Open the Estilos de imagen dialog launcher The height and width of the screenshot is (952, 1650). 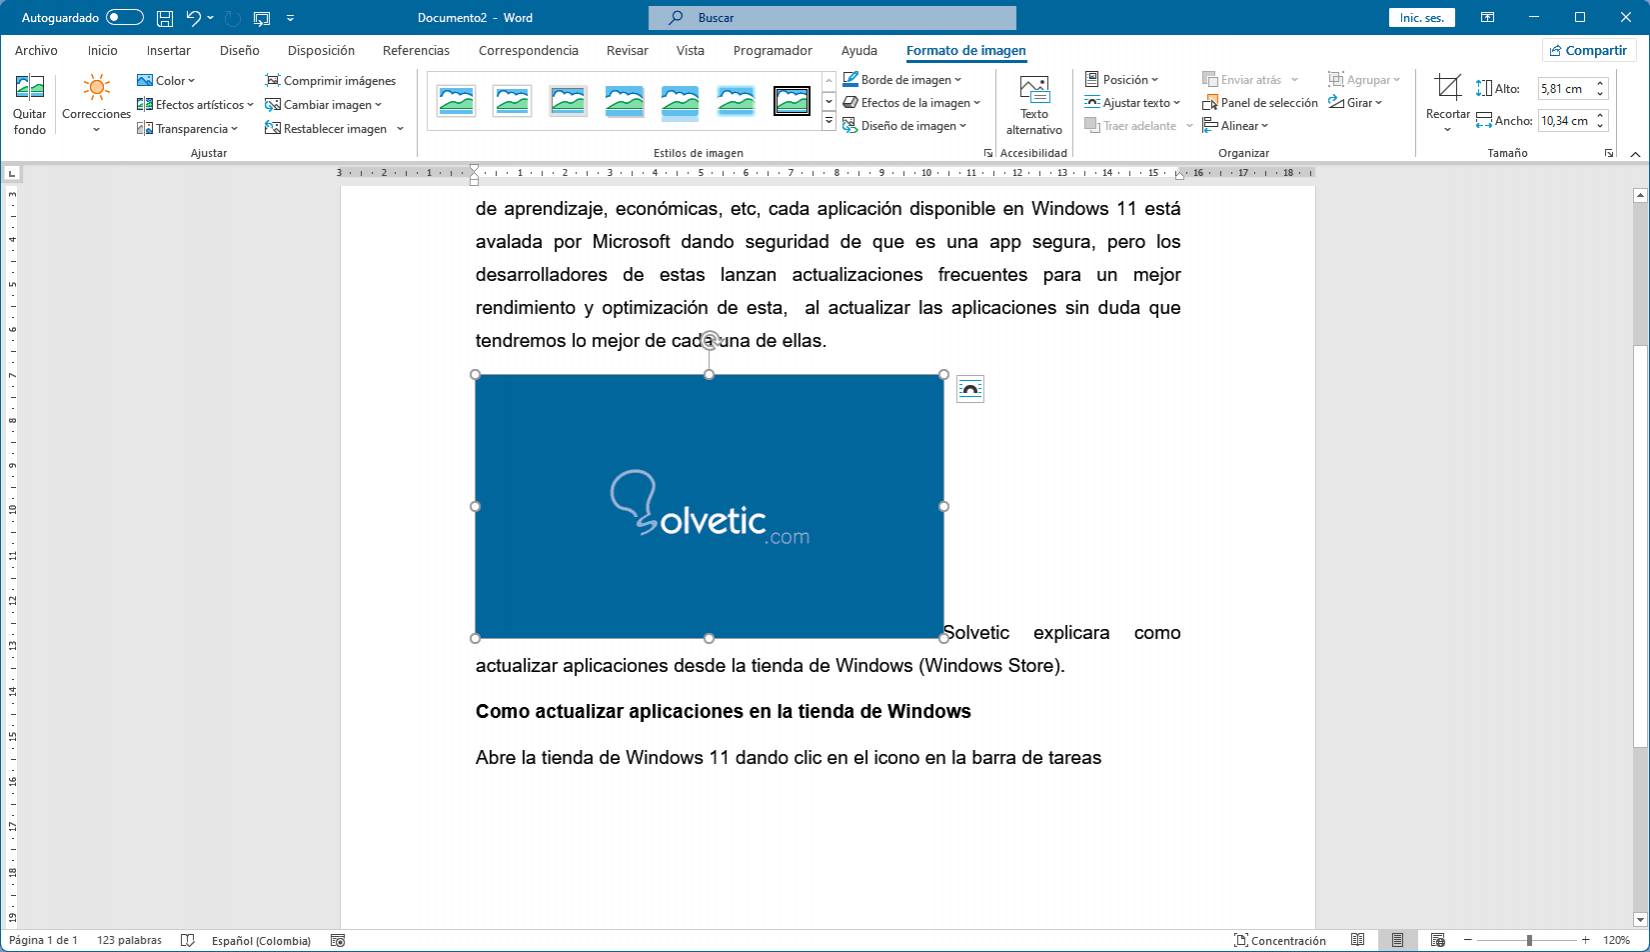point(988,153)
